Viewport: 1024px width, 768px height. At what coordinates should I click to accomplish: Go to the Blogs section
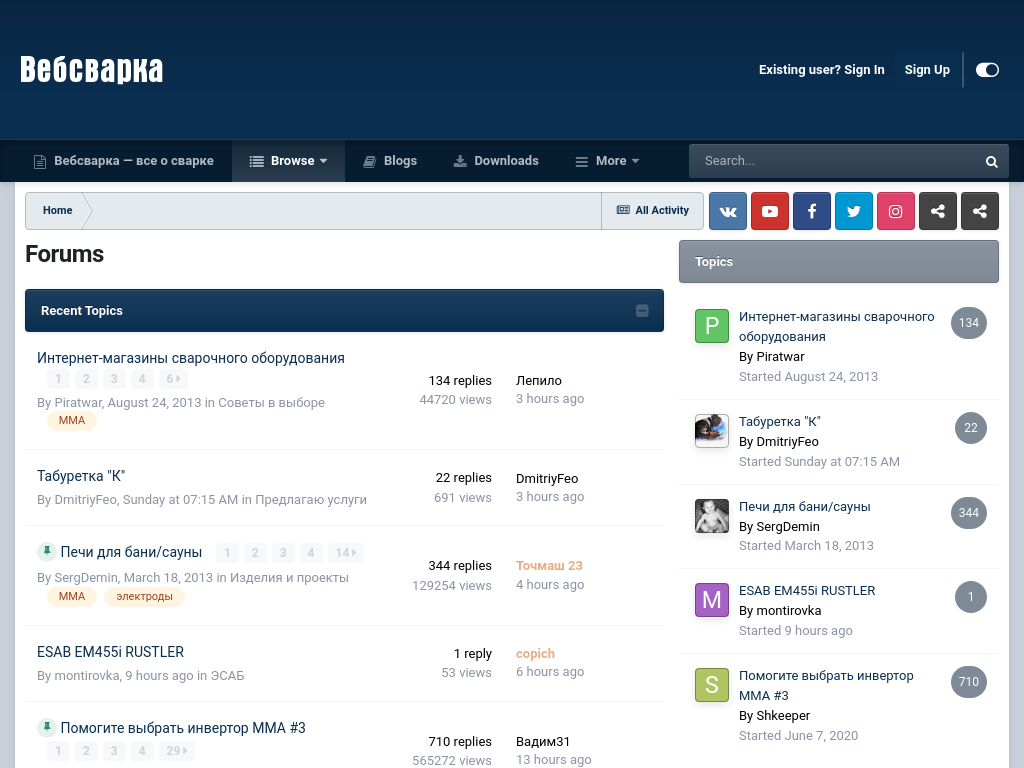[x=390, y=161]
